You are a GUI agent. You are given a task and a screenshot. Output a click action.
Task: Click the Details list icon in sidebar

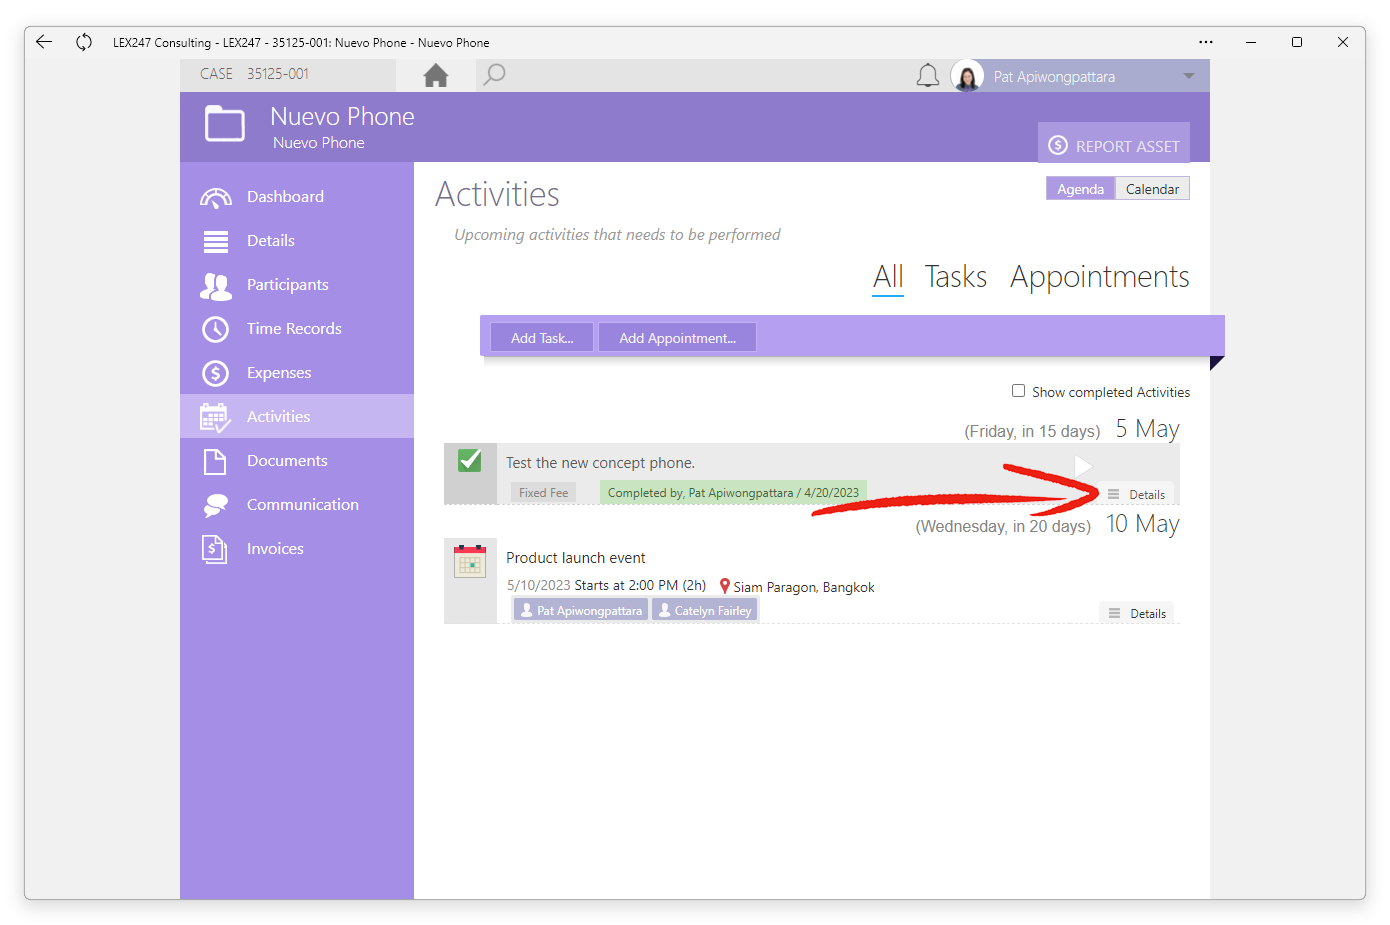click(216, 241)
